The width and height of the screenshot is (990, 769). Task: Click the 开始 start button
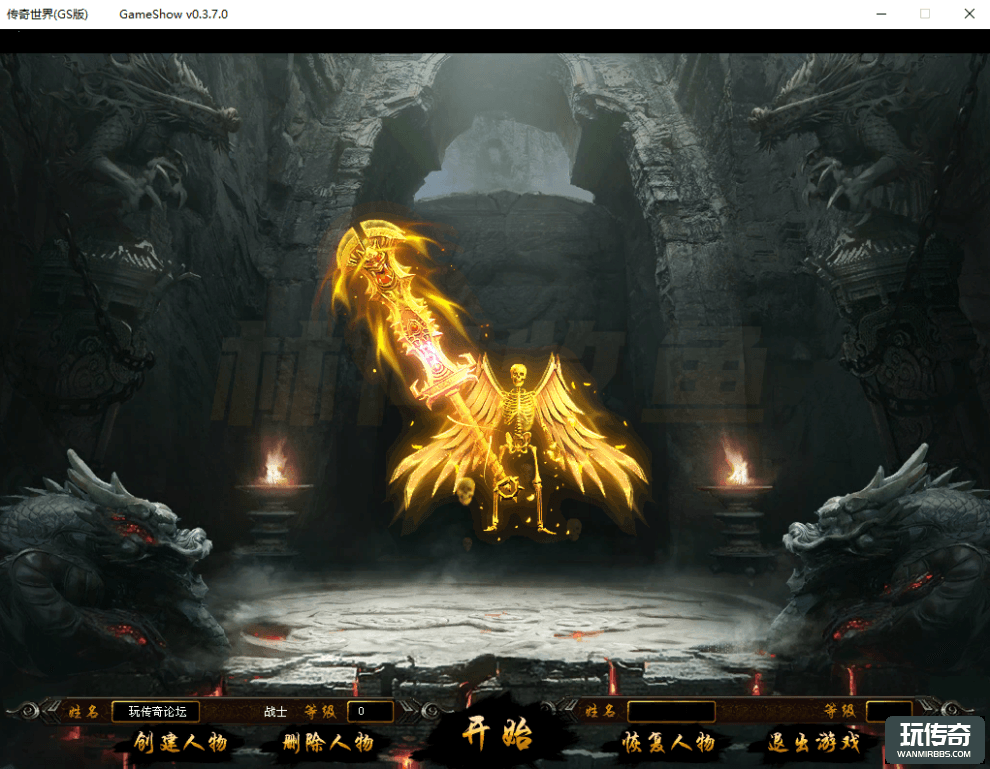pos(497,735)
